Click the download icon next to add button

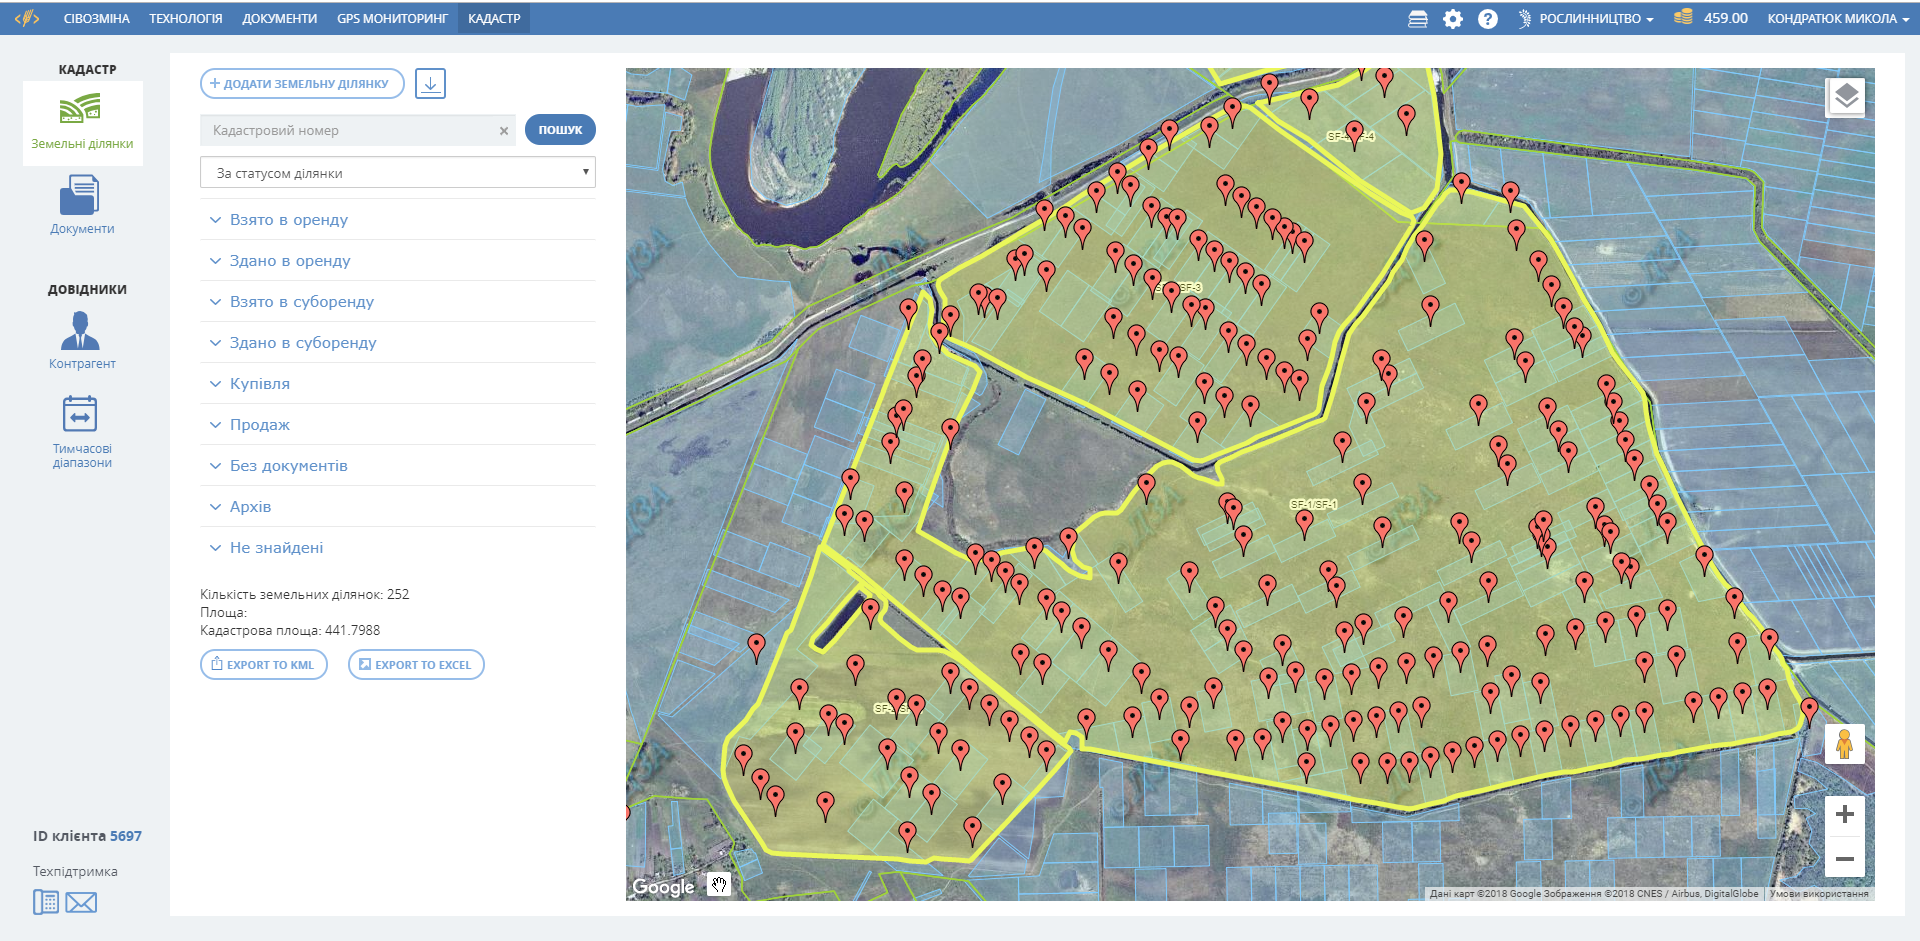coord(430,84)
